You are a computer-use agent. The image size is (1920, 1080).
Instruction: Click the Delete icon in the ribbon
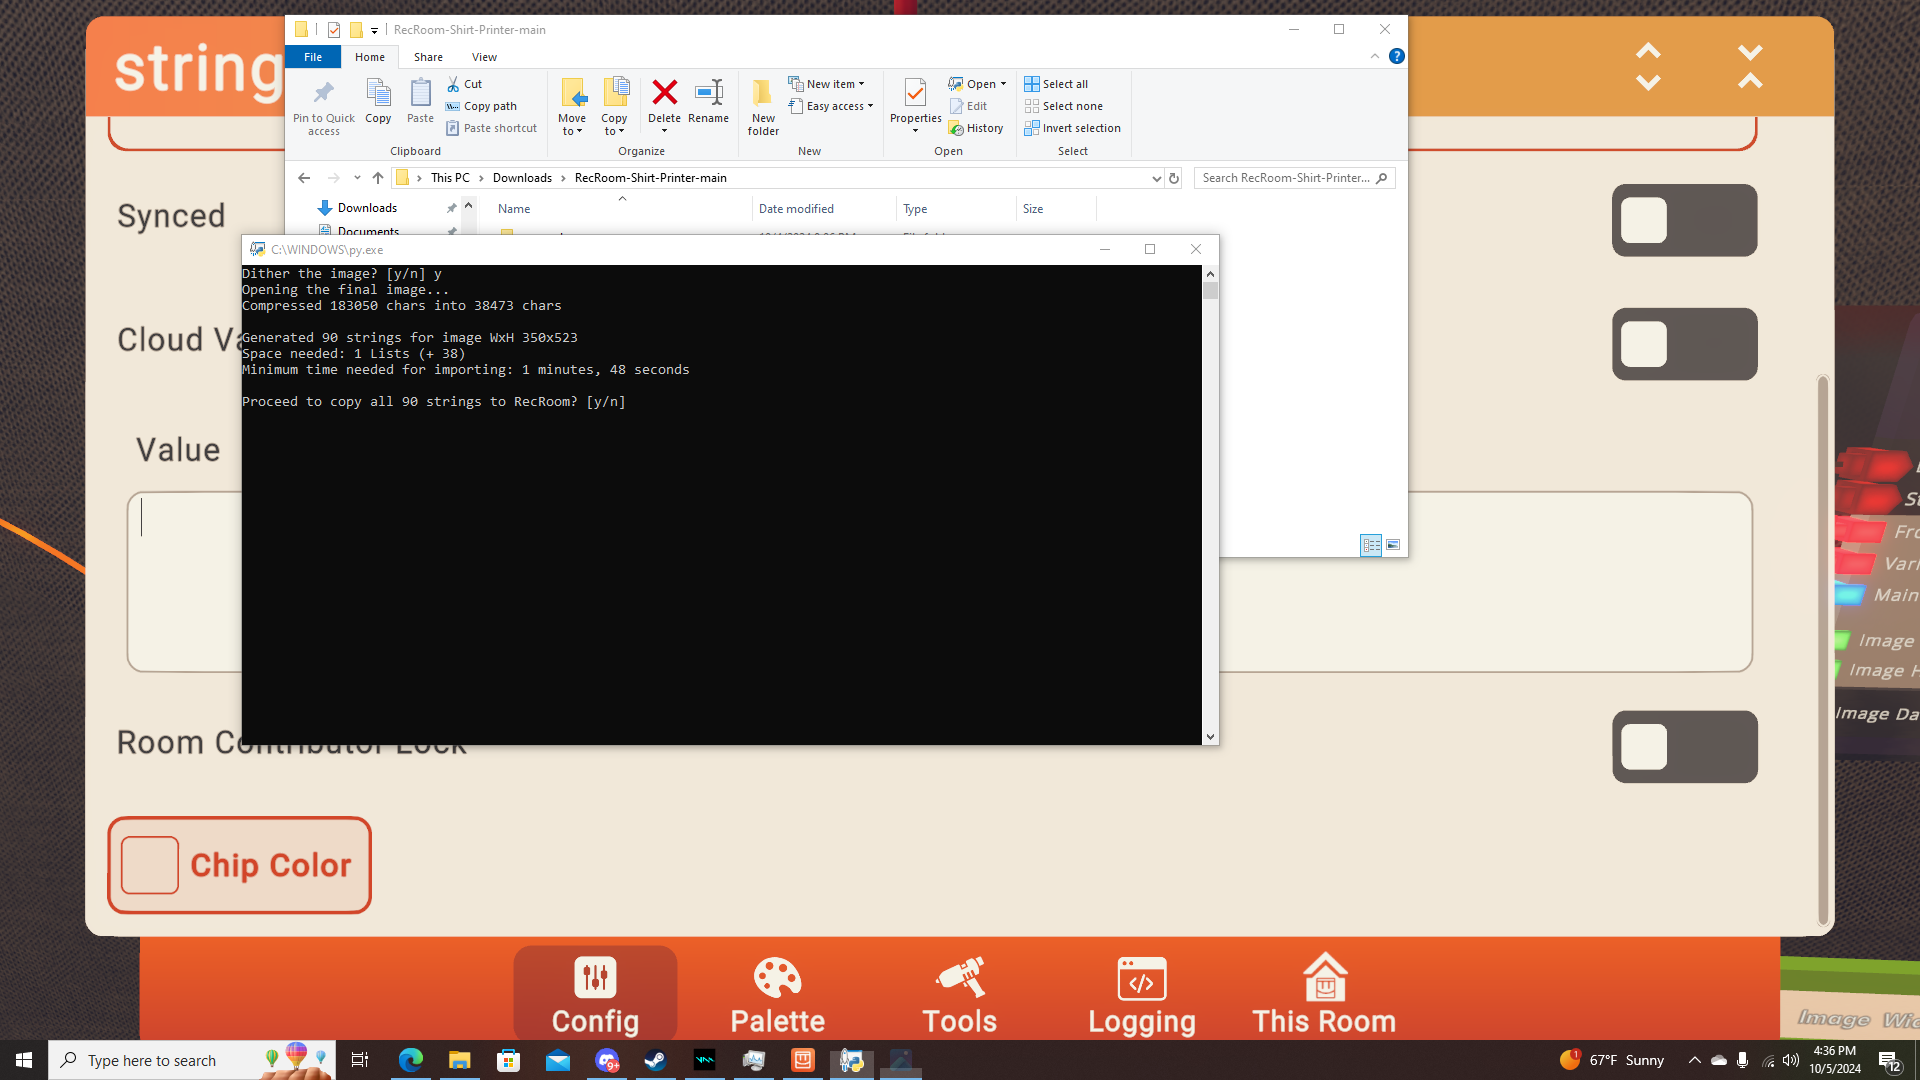point(664,94)
